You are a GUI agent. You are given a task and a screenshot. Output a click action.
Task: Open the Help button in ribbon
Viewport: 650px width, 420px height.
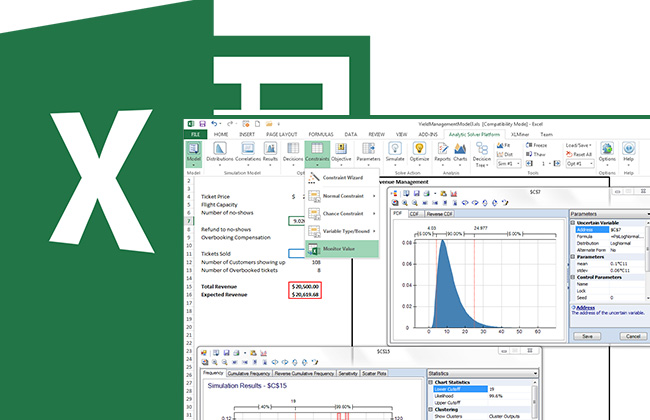(x=628, y=153)
